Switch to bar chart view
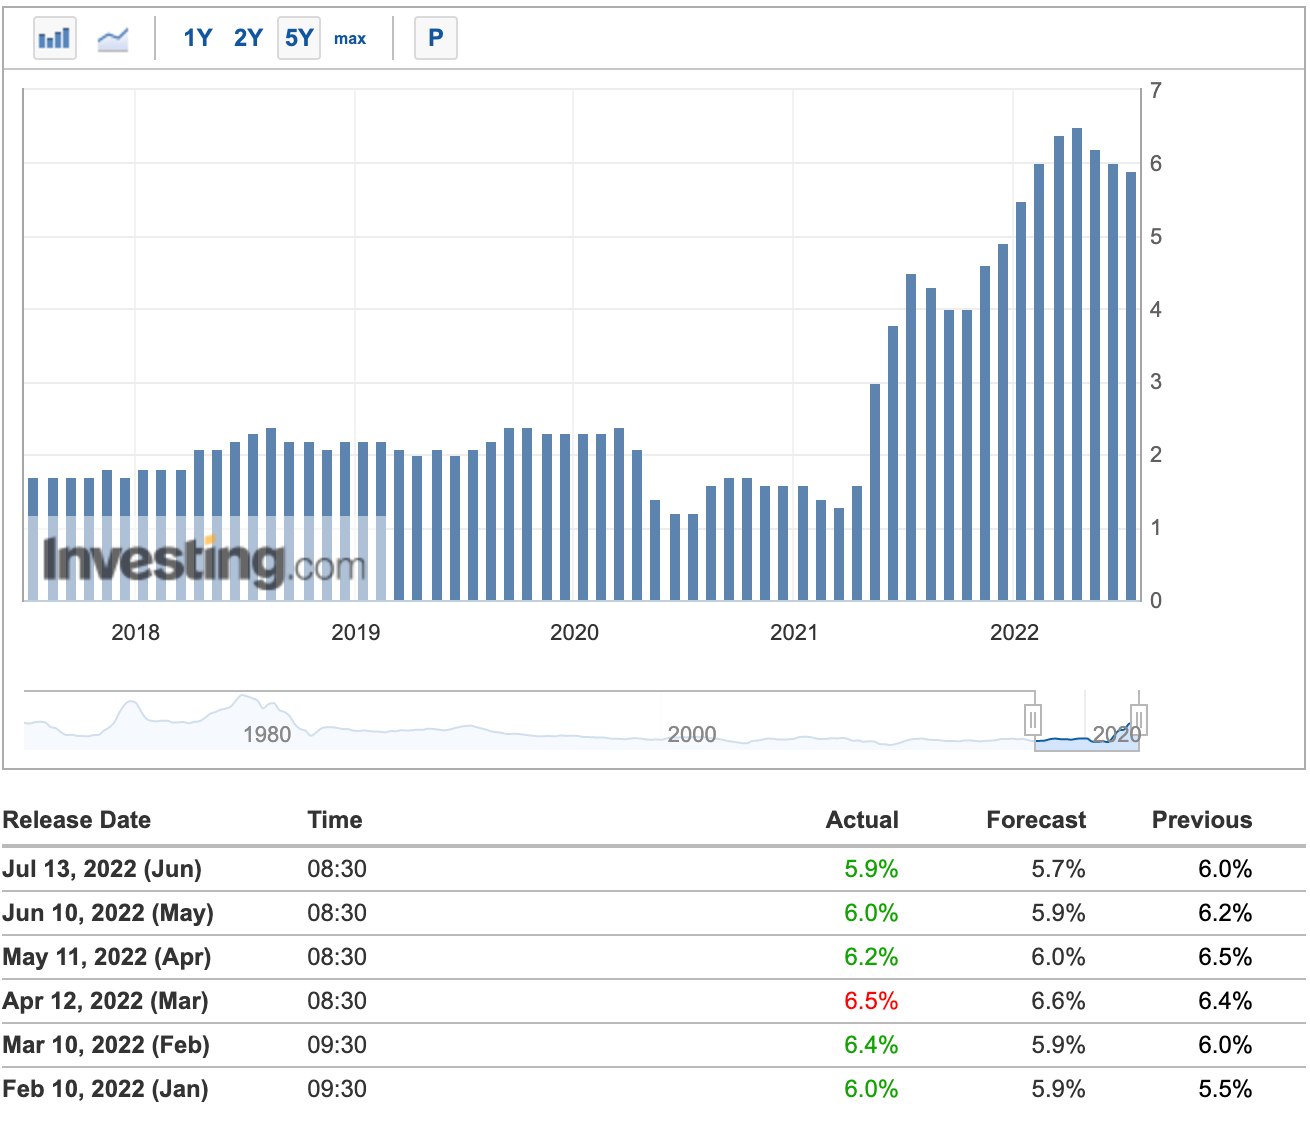This screenshot has width=1310, height=1132. [54, 37]
